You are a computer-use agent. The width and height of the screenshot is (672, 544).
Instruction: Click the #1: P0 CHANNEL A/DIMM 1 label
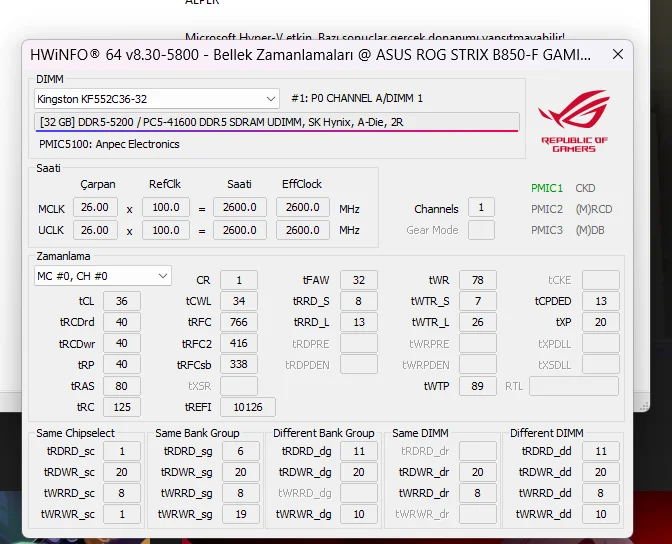(x=357, y=99)
